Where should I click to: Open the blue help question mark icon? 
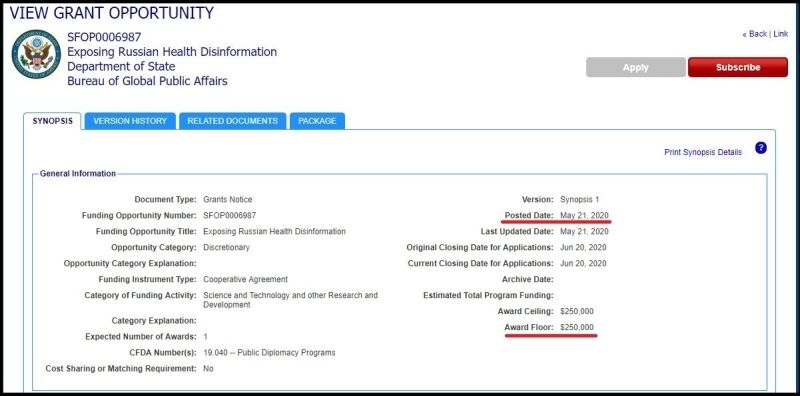click(x=761, y=148)
